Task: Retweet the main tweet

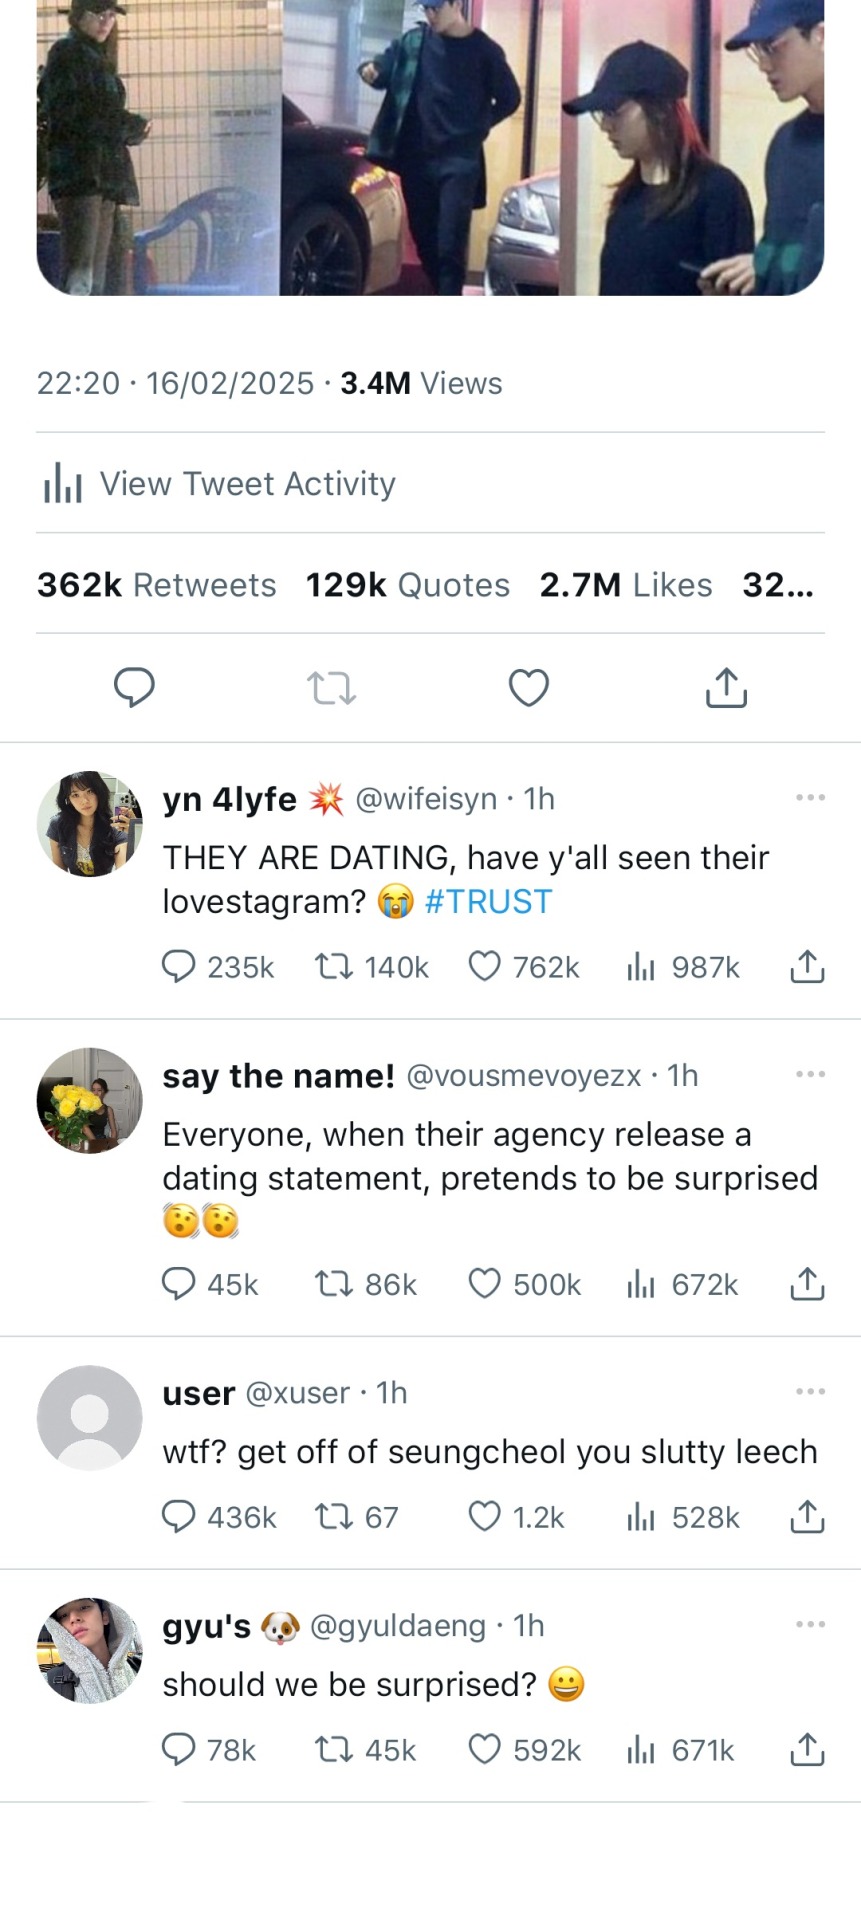Action: point(331,688)
